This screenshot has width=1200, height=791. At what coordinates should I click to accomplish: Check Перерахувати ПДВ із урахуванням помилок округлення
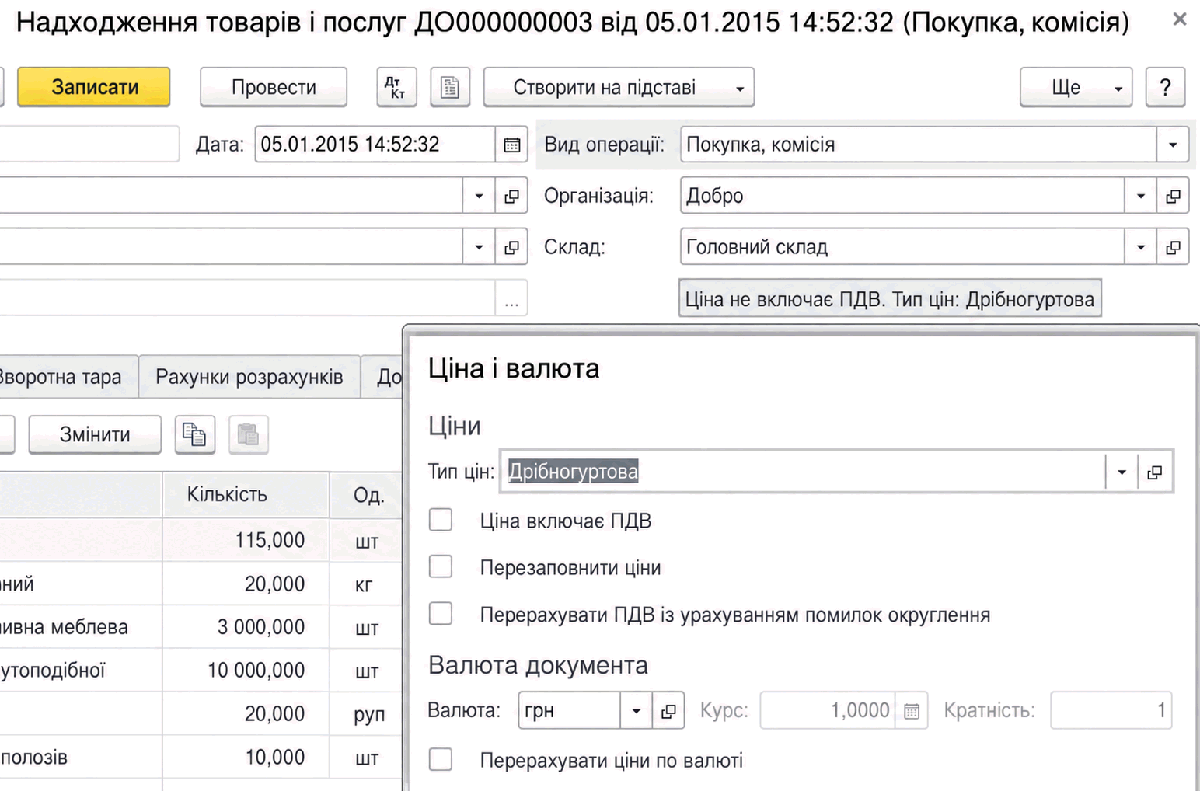[441, 614]
